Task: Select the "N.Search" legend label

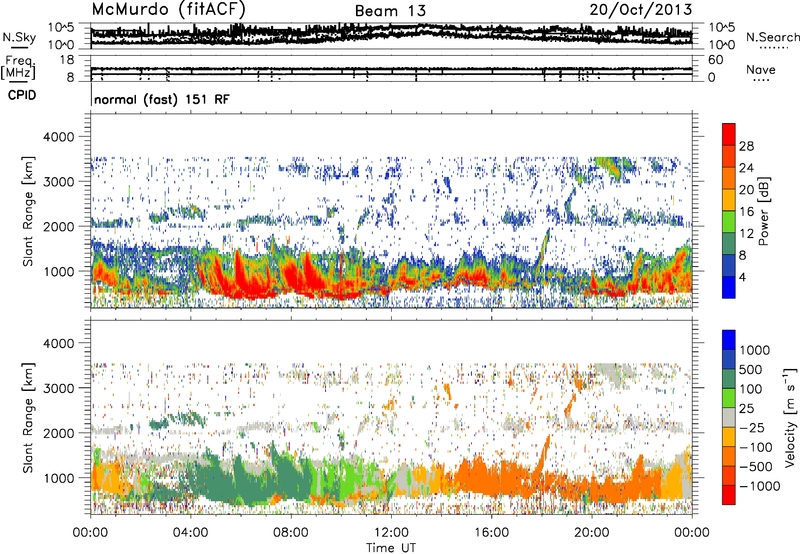Action: point(772,37)
